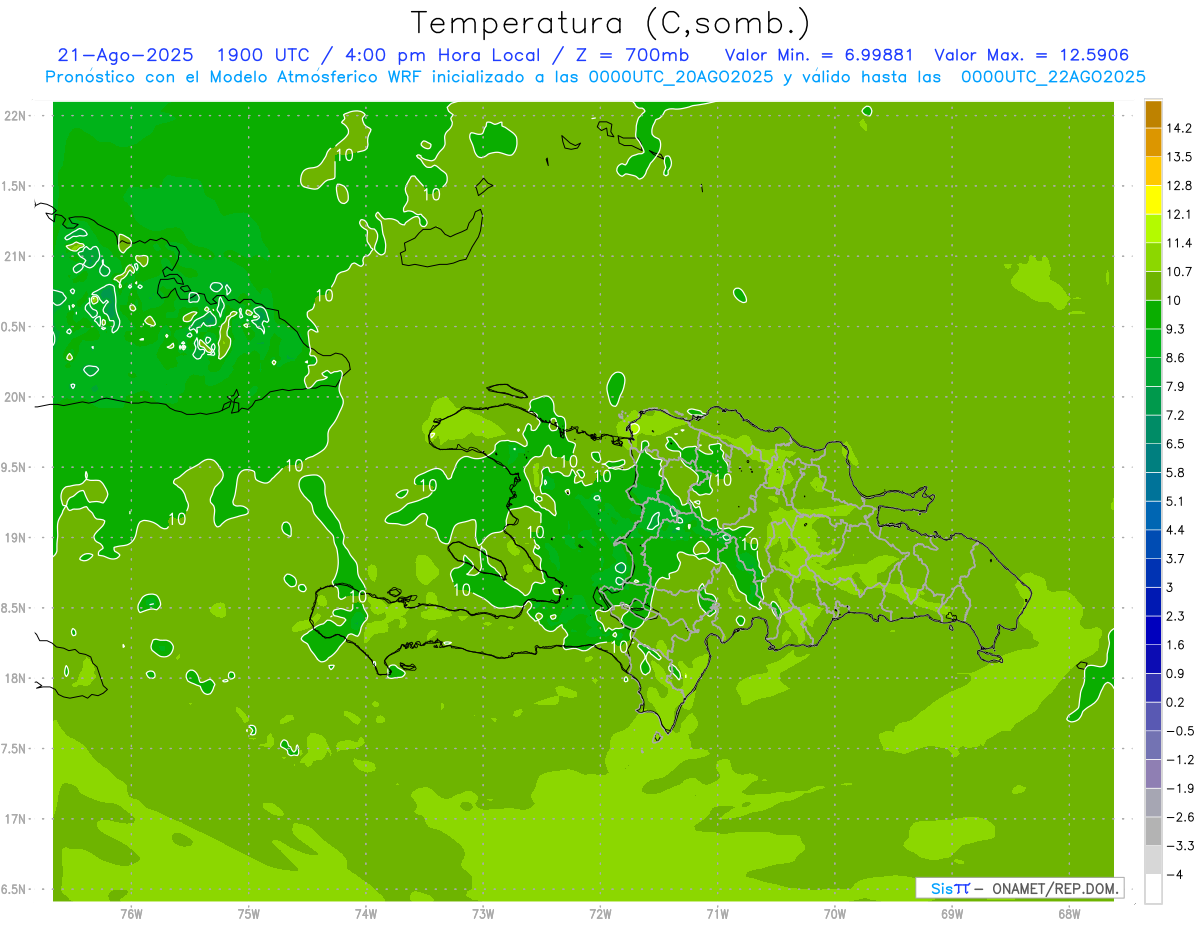
Task: Click the '76W' longitude label
Action: pyautogui.click(x=131, y=914)
